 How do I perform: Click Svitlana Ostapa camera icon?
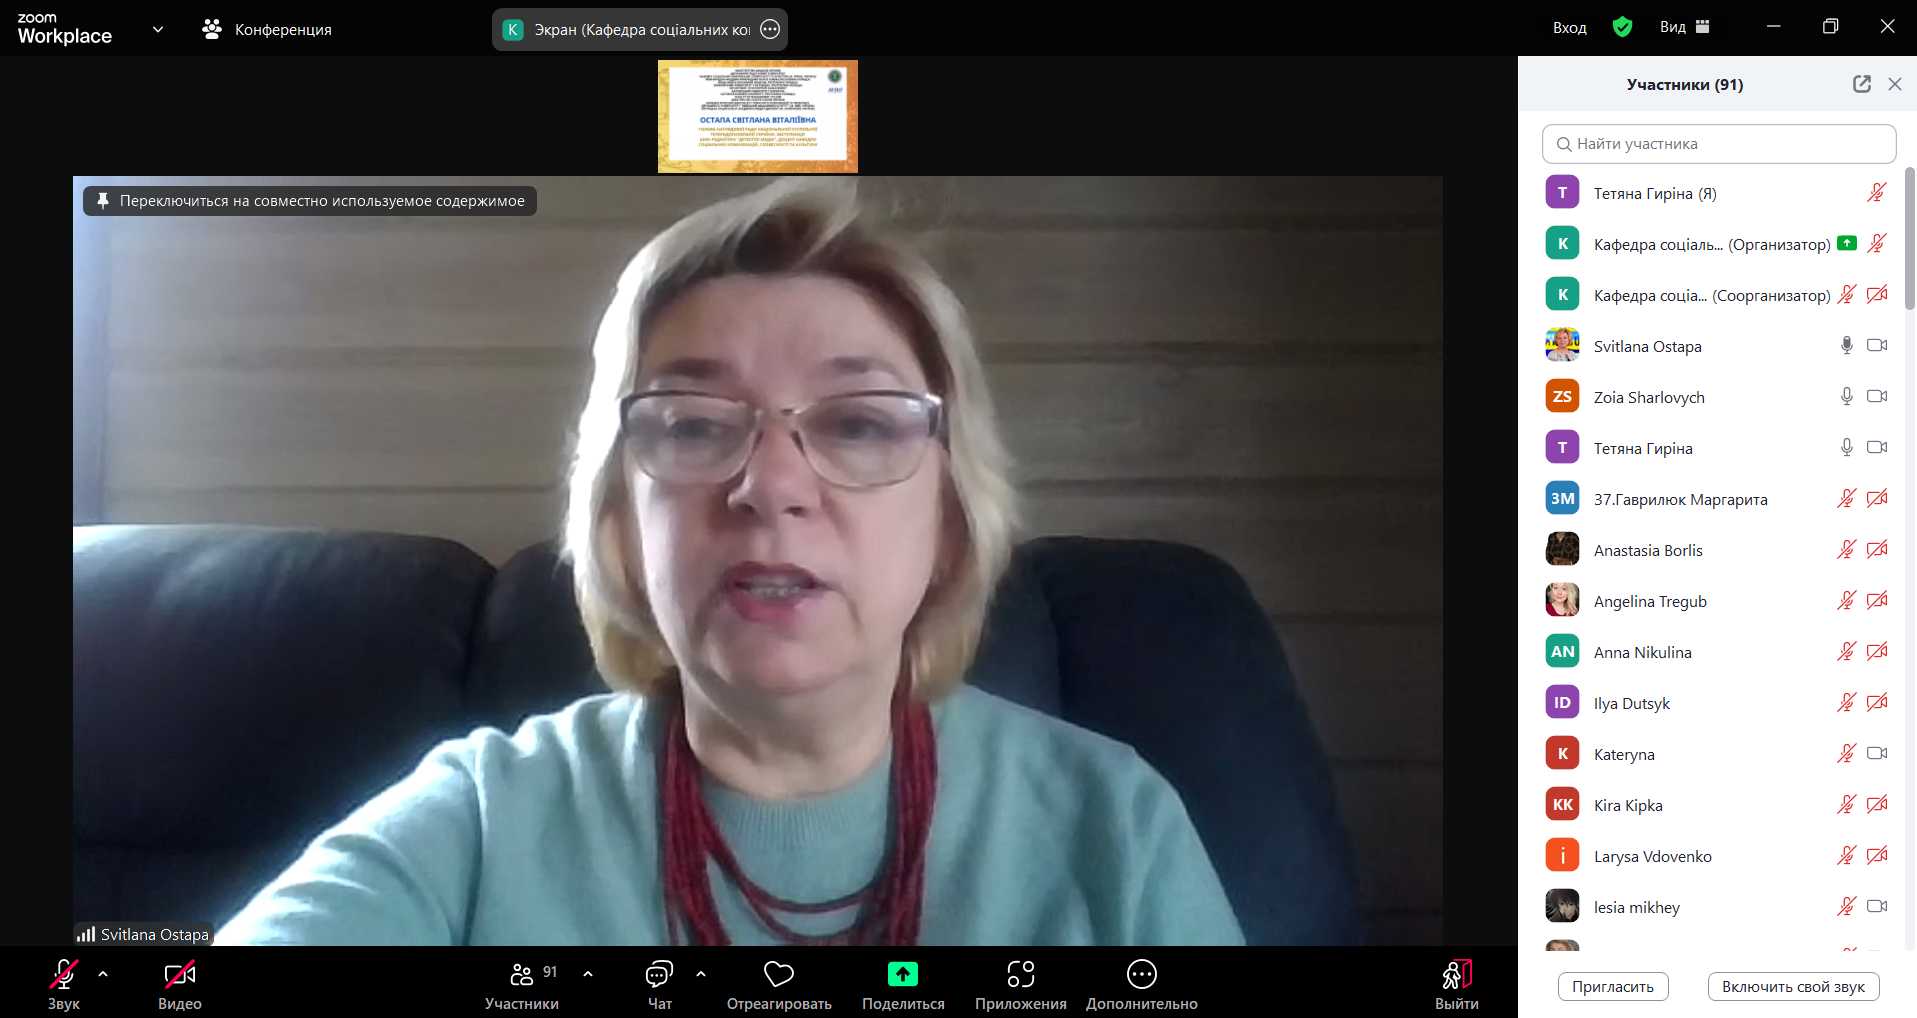[x=1877, y=345]
